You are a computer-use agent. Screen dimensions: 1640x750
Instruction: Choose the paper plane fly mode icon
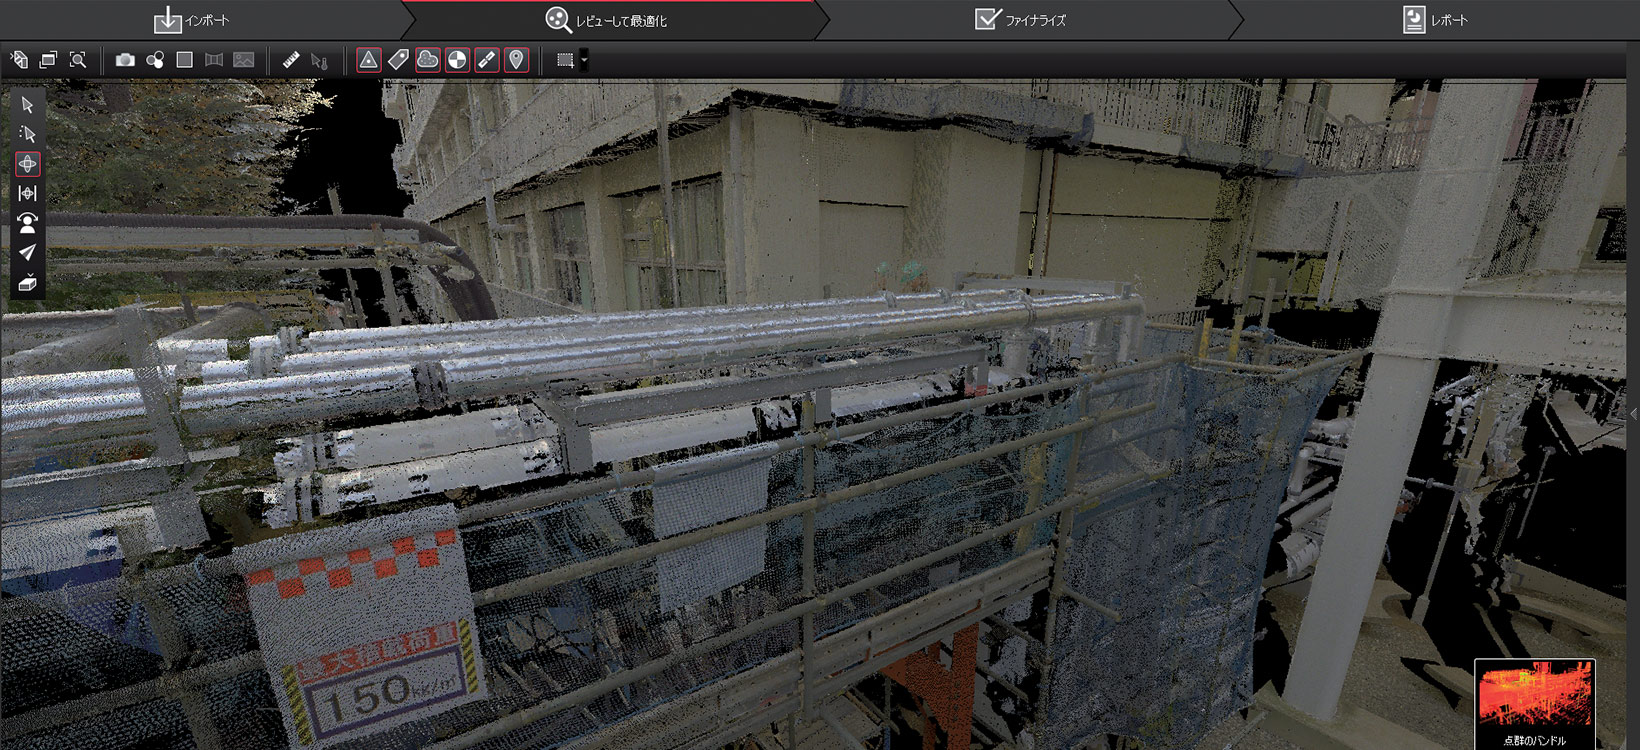coord(27,253)
